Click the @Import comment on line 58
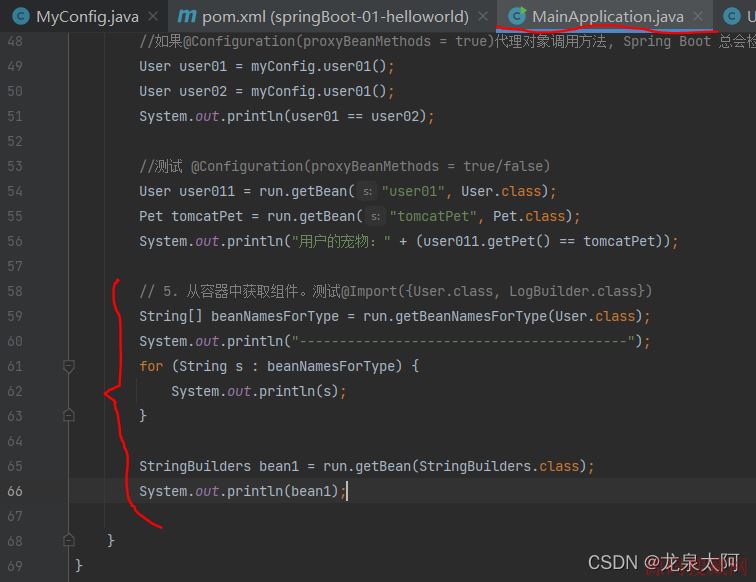The height and width of the screenshot is (582, 756). [x=395, y=291]
